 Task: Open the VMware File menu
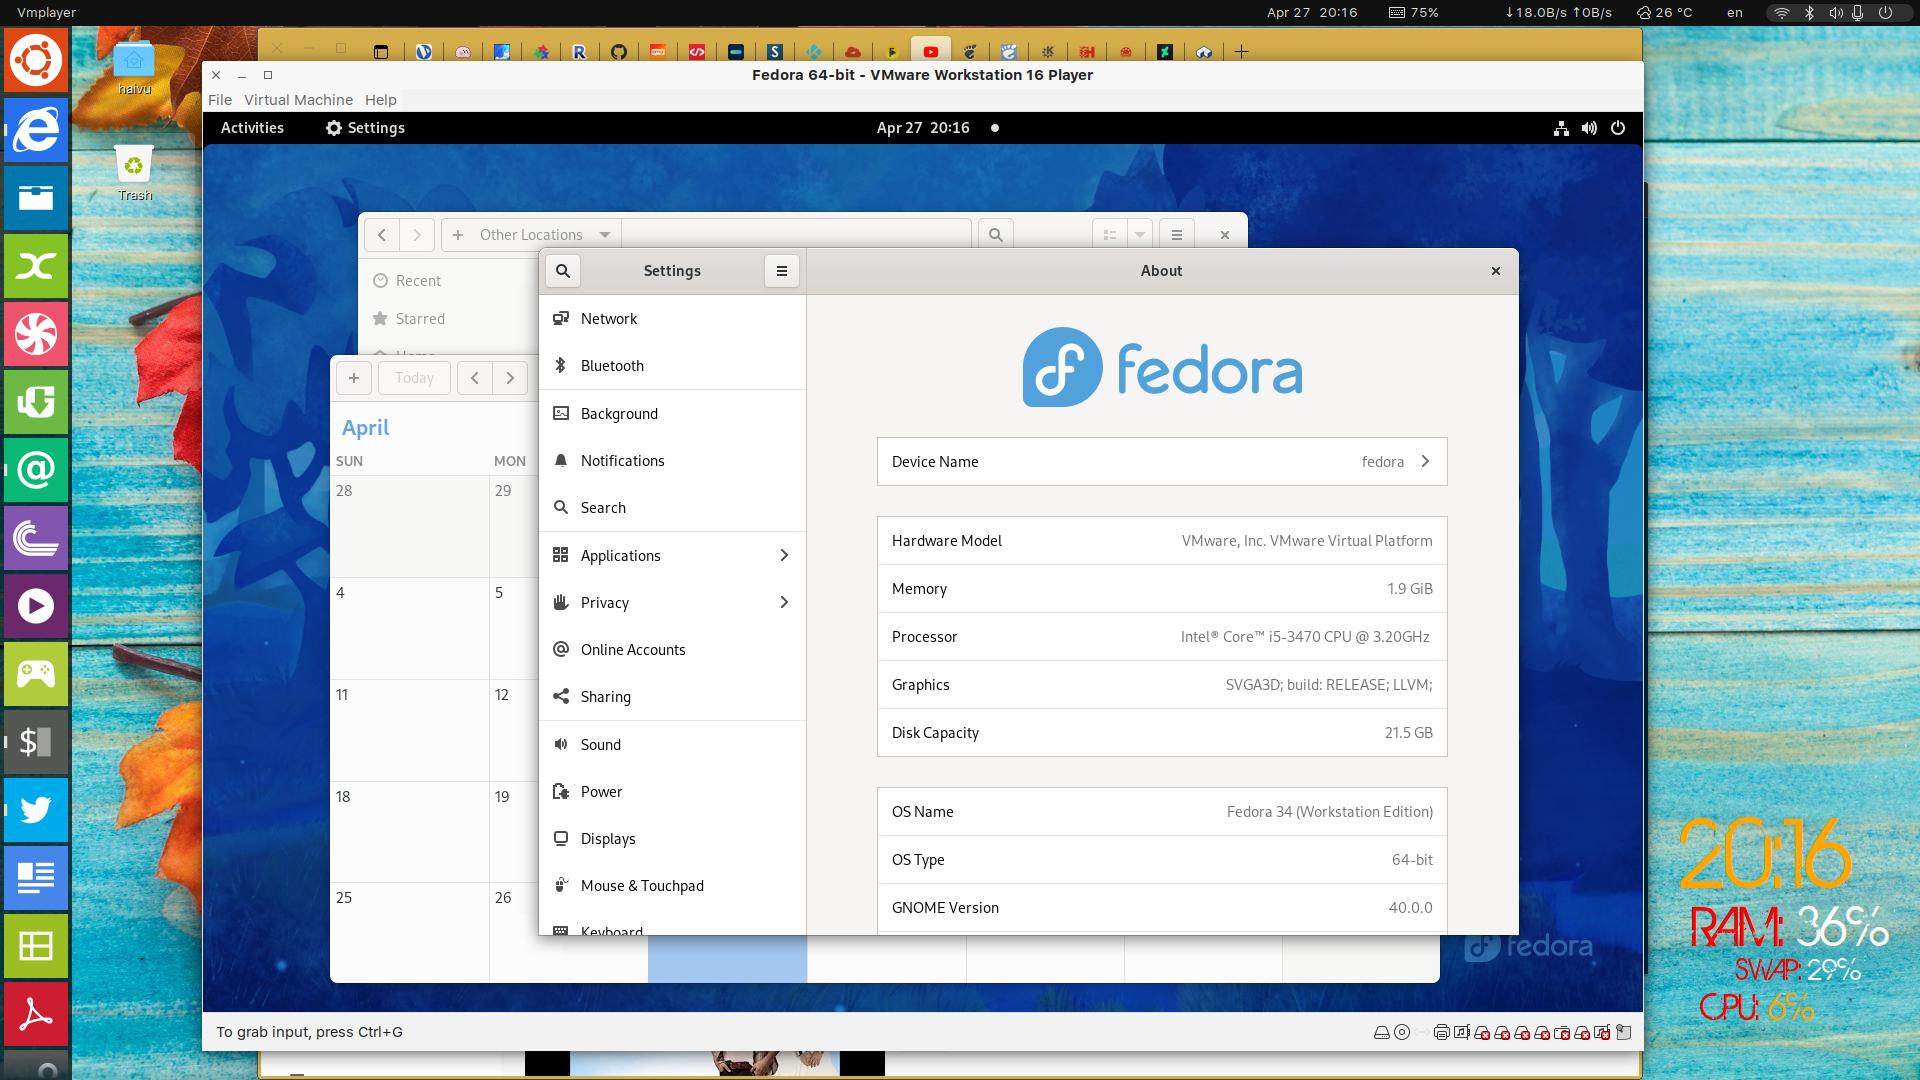pos(220,100)
